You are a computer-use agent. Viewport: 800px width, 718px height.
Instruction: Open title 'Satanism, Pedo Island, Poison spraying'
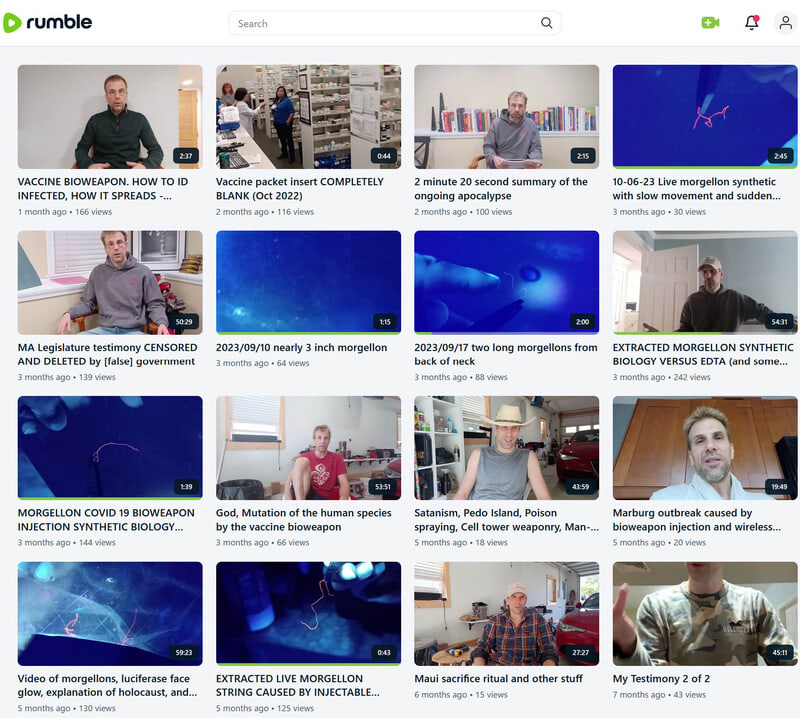click(507, 519)
